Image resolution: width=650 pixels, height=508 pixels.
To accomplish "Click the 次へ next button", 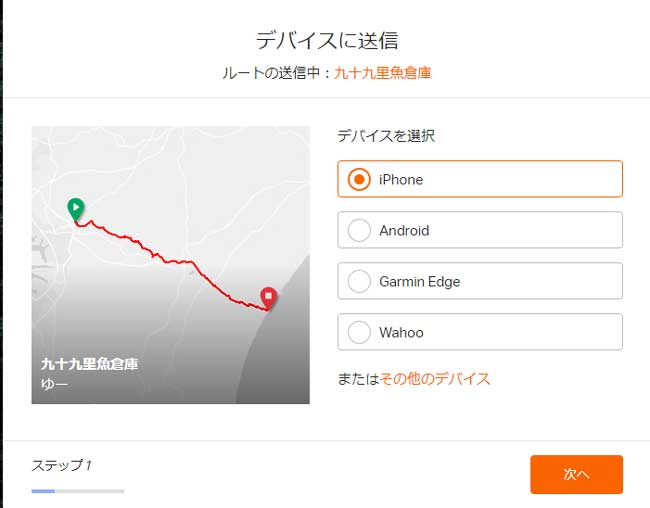I will [x=576, y=474].
